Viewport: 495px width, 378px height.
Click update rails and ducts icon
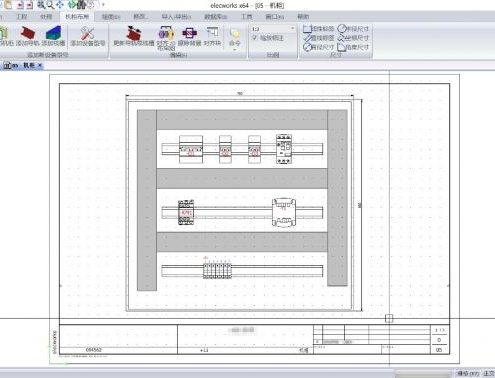tap(134, 33)
